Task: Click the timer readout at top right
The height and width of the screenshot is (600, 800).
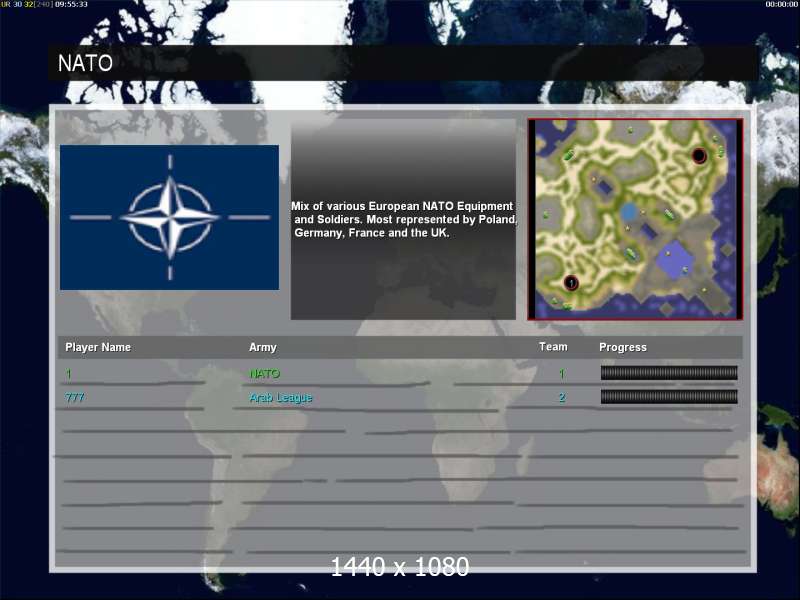Action: coord(782,4)
